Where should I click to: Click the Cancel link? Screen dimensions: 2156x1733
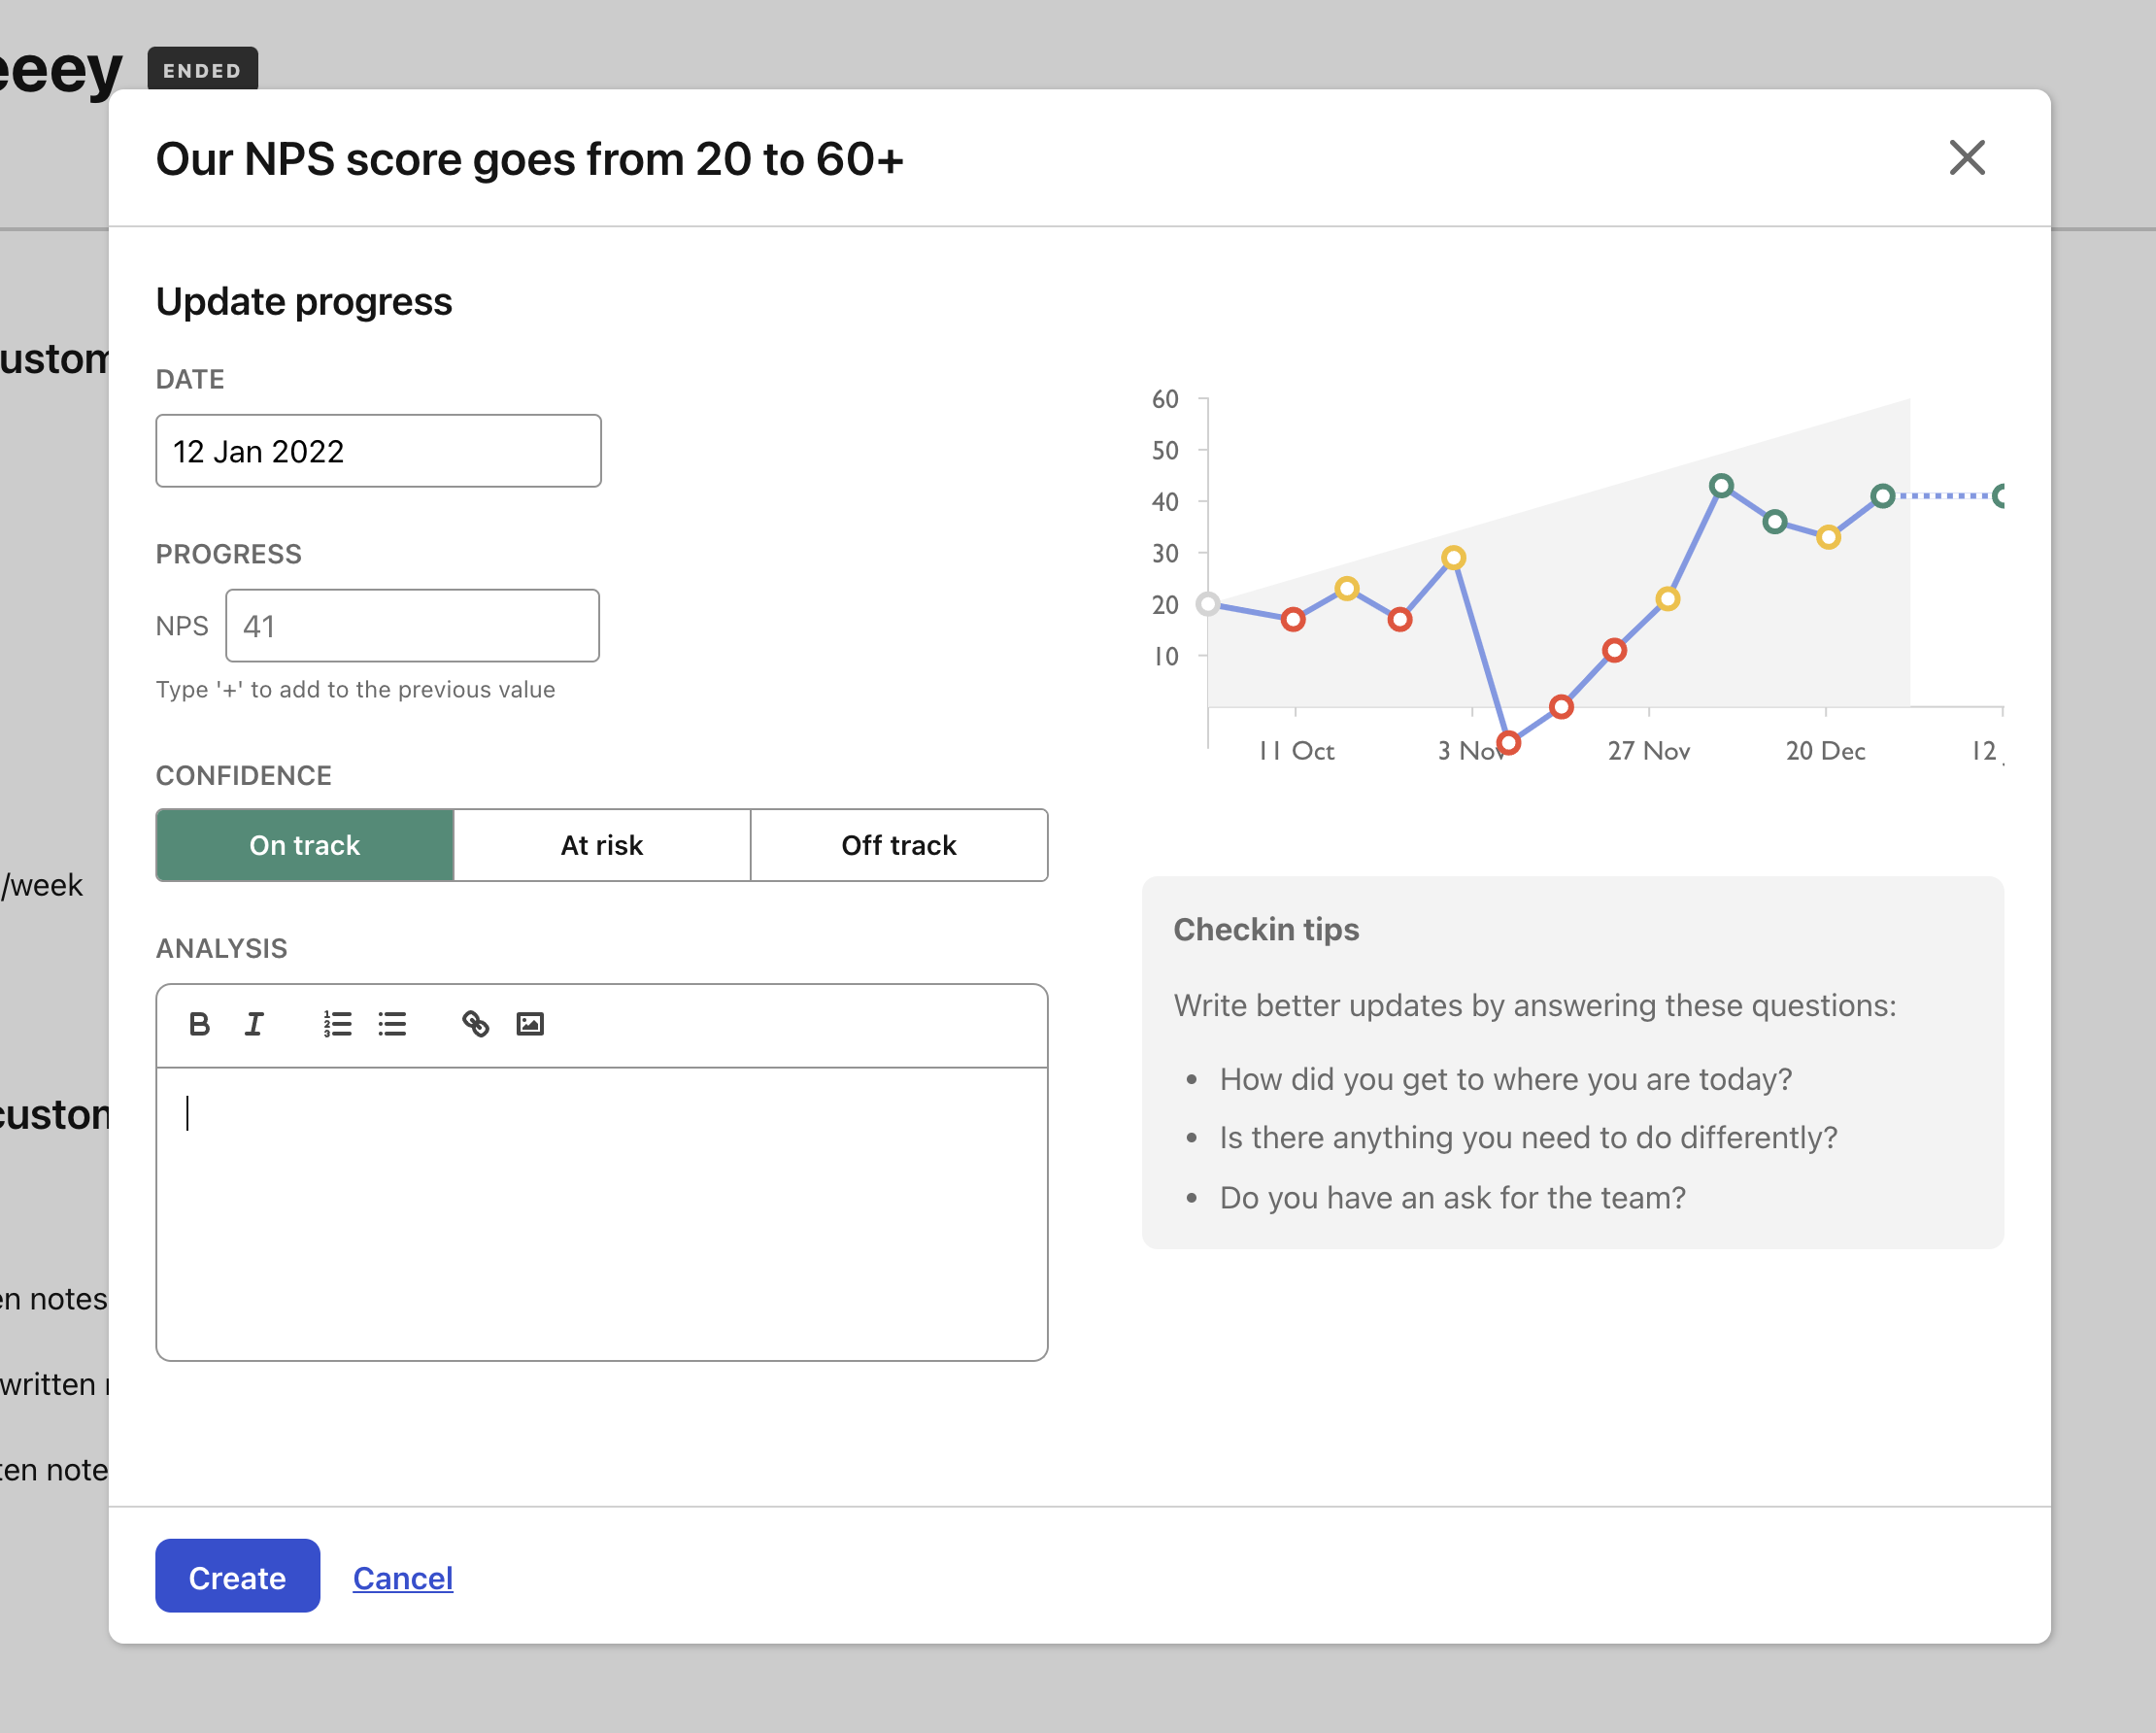(403, 1578)
